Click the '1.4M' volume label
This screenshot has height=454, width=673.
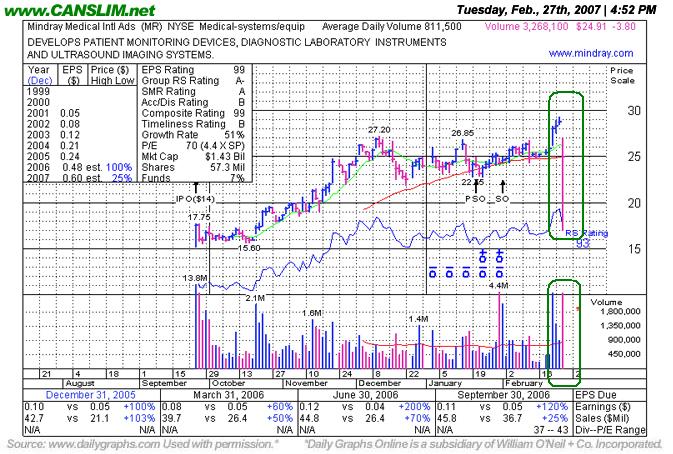point(418,319)
